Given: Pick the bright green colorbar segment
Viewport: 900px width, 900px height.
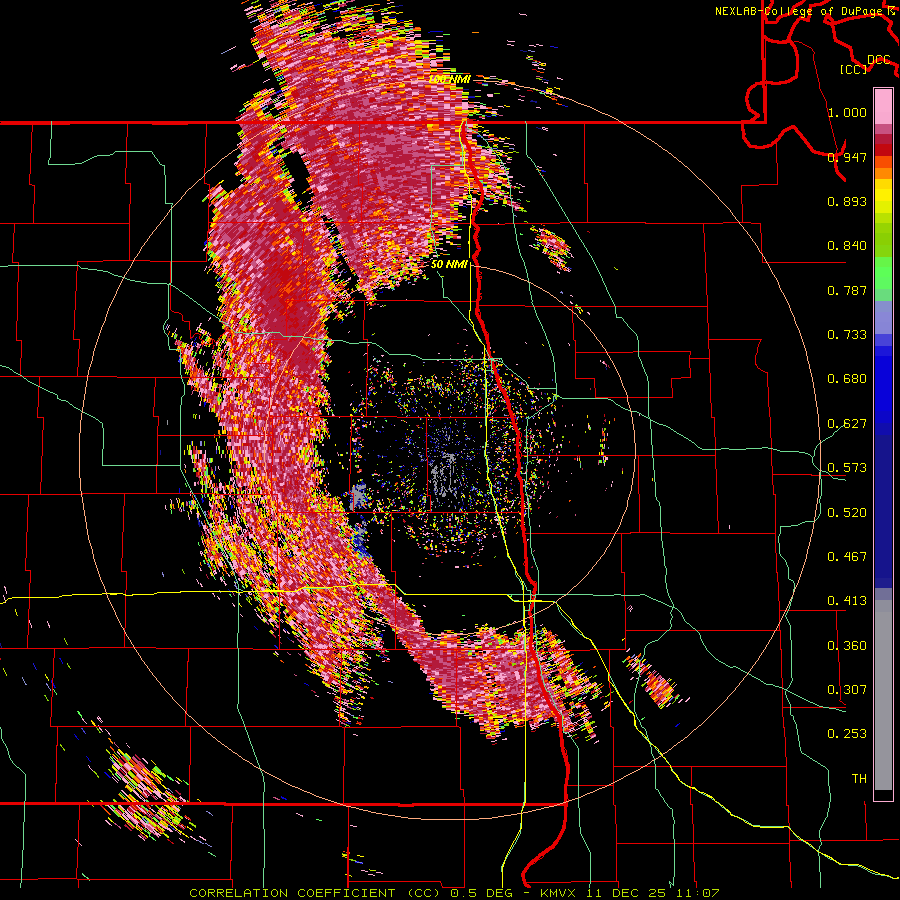Looking at the screenshot, I should coord(883,273).
